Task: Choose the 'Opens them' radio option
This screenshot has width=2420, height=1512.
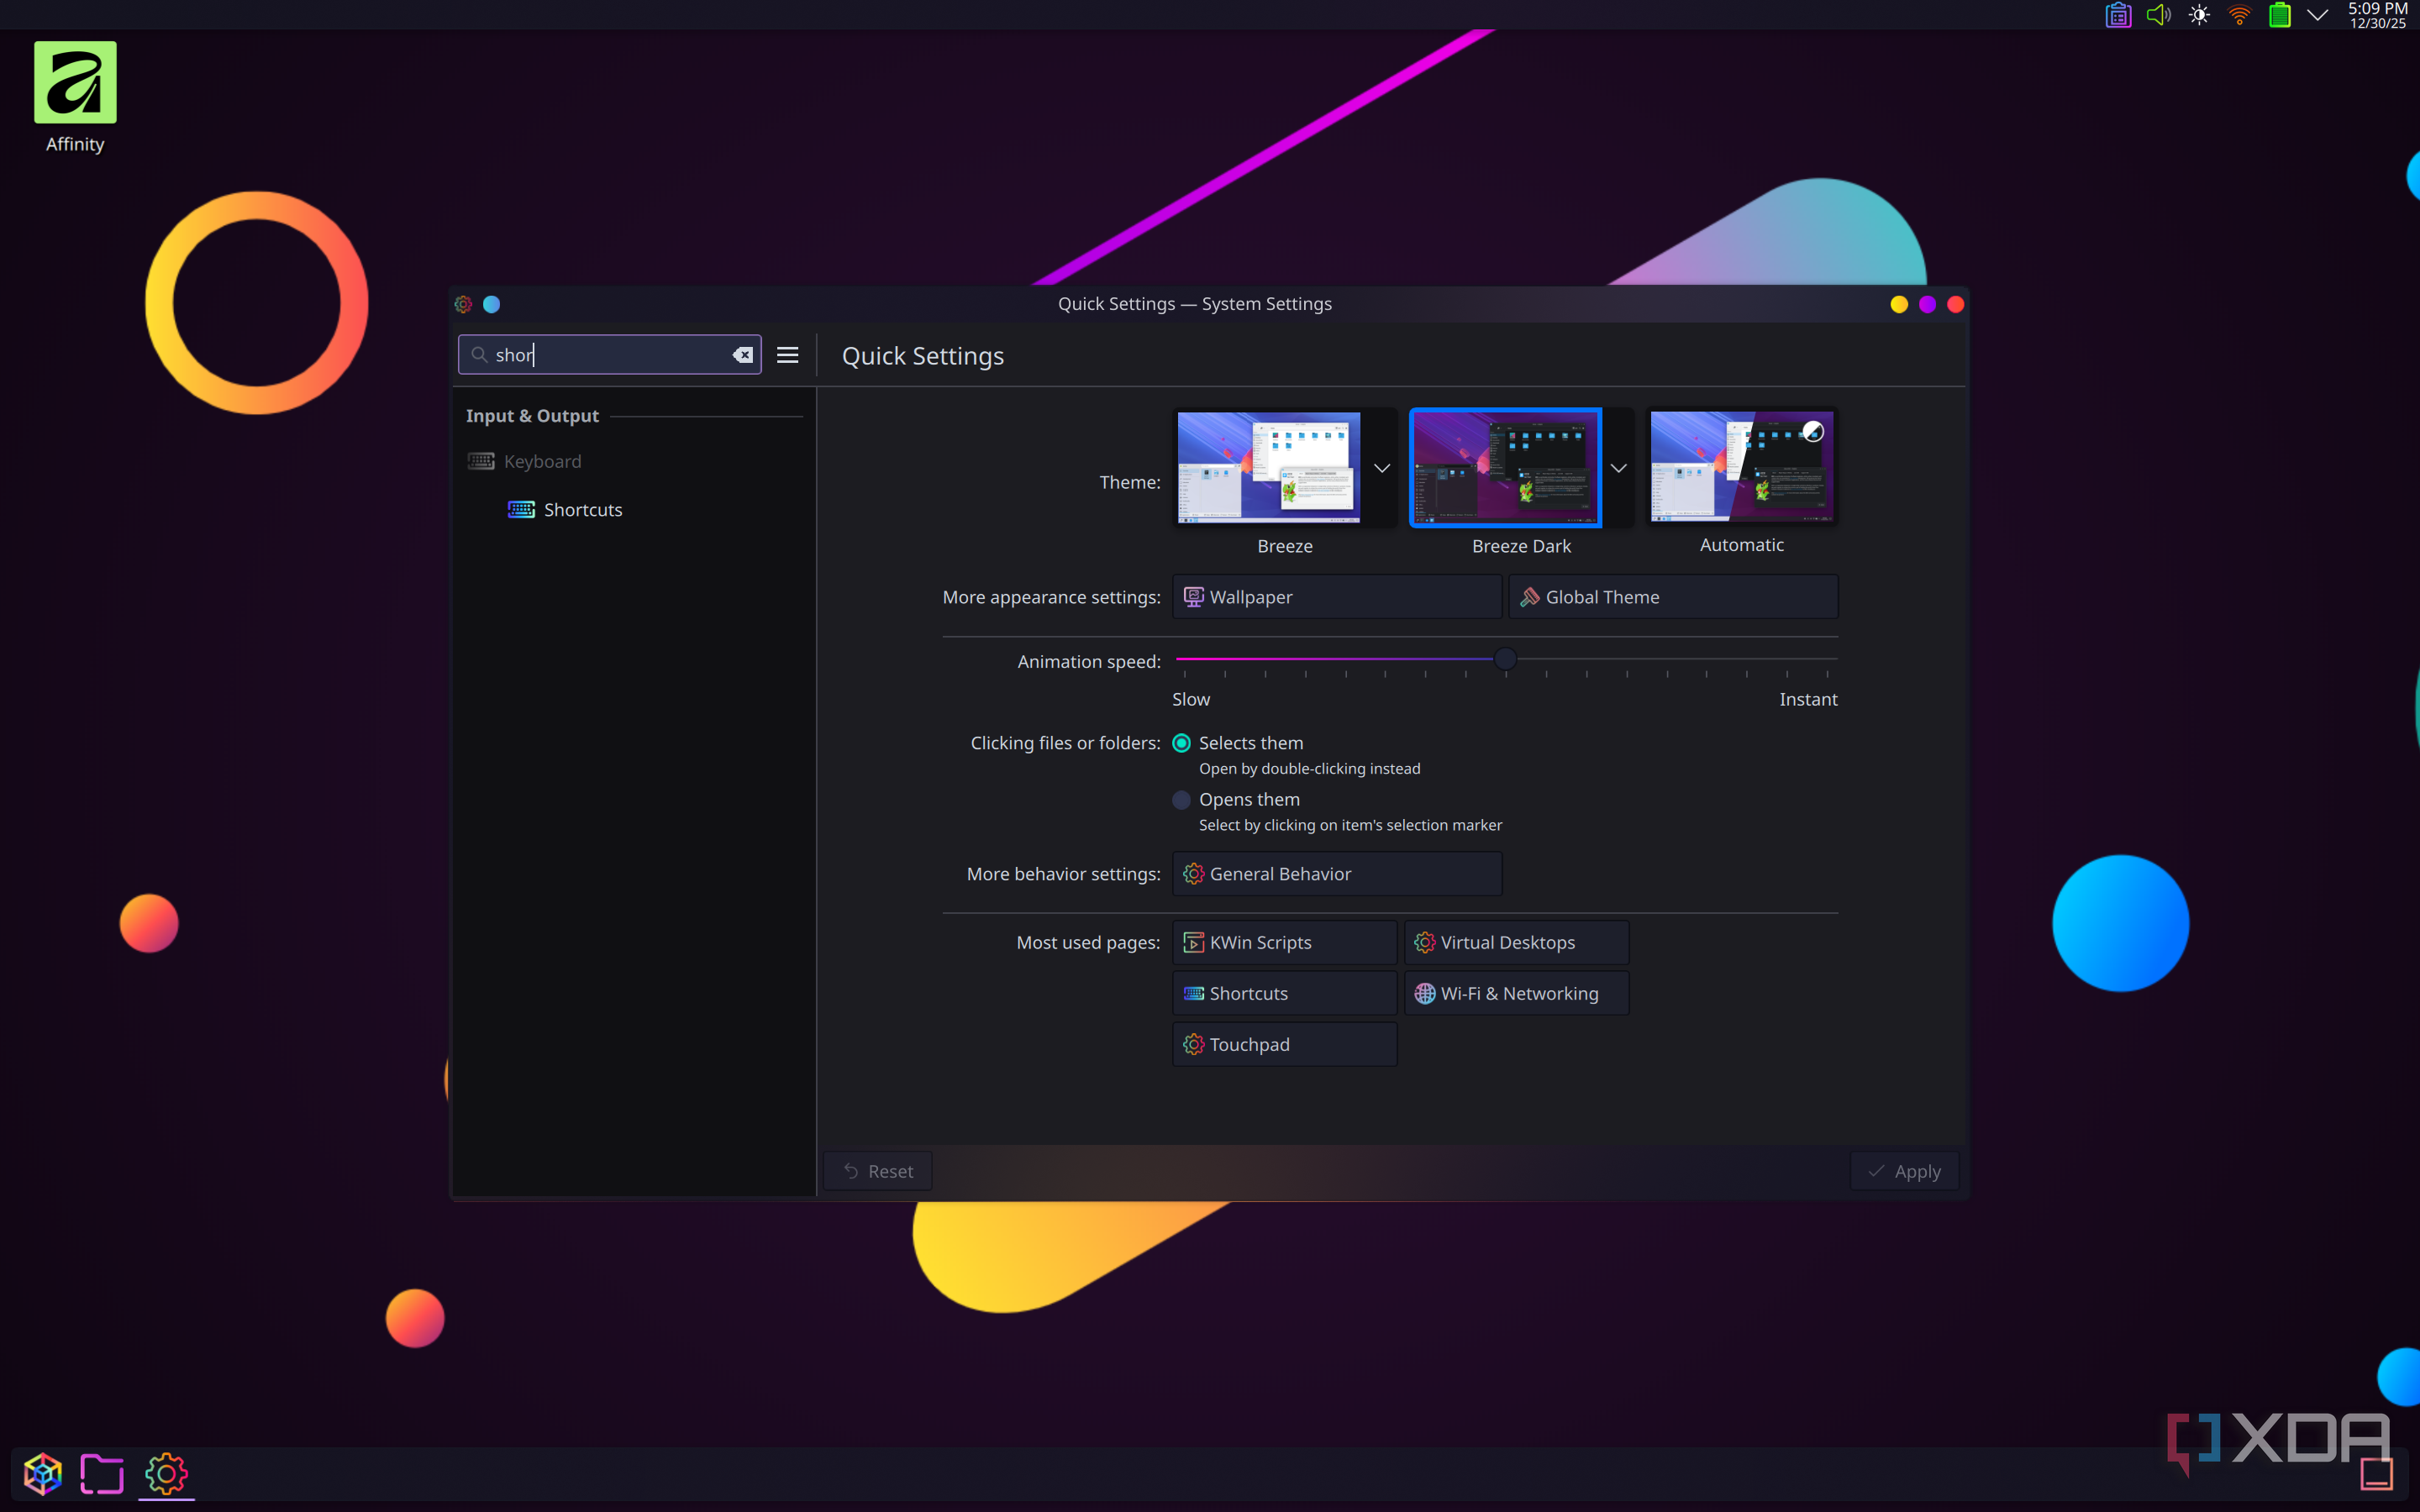Action: click(1181, 800)
